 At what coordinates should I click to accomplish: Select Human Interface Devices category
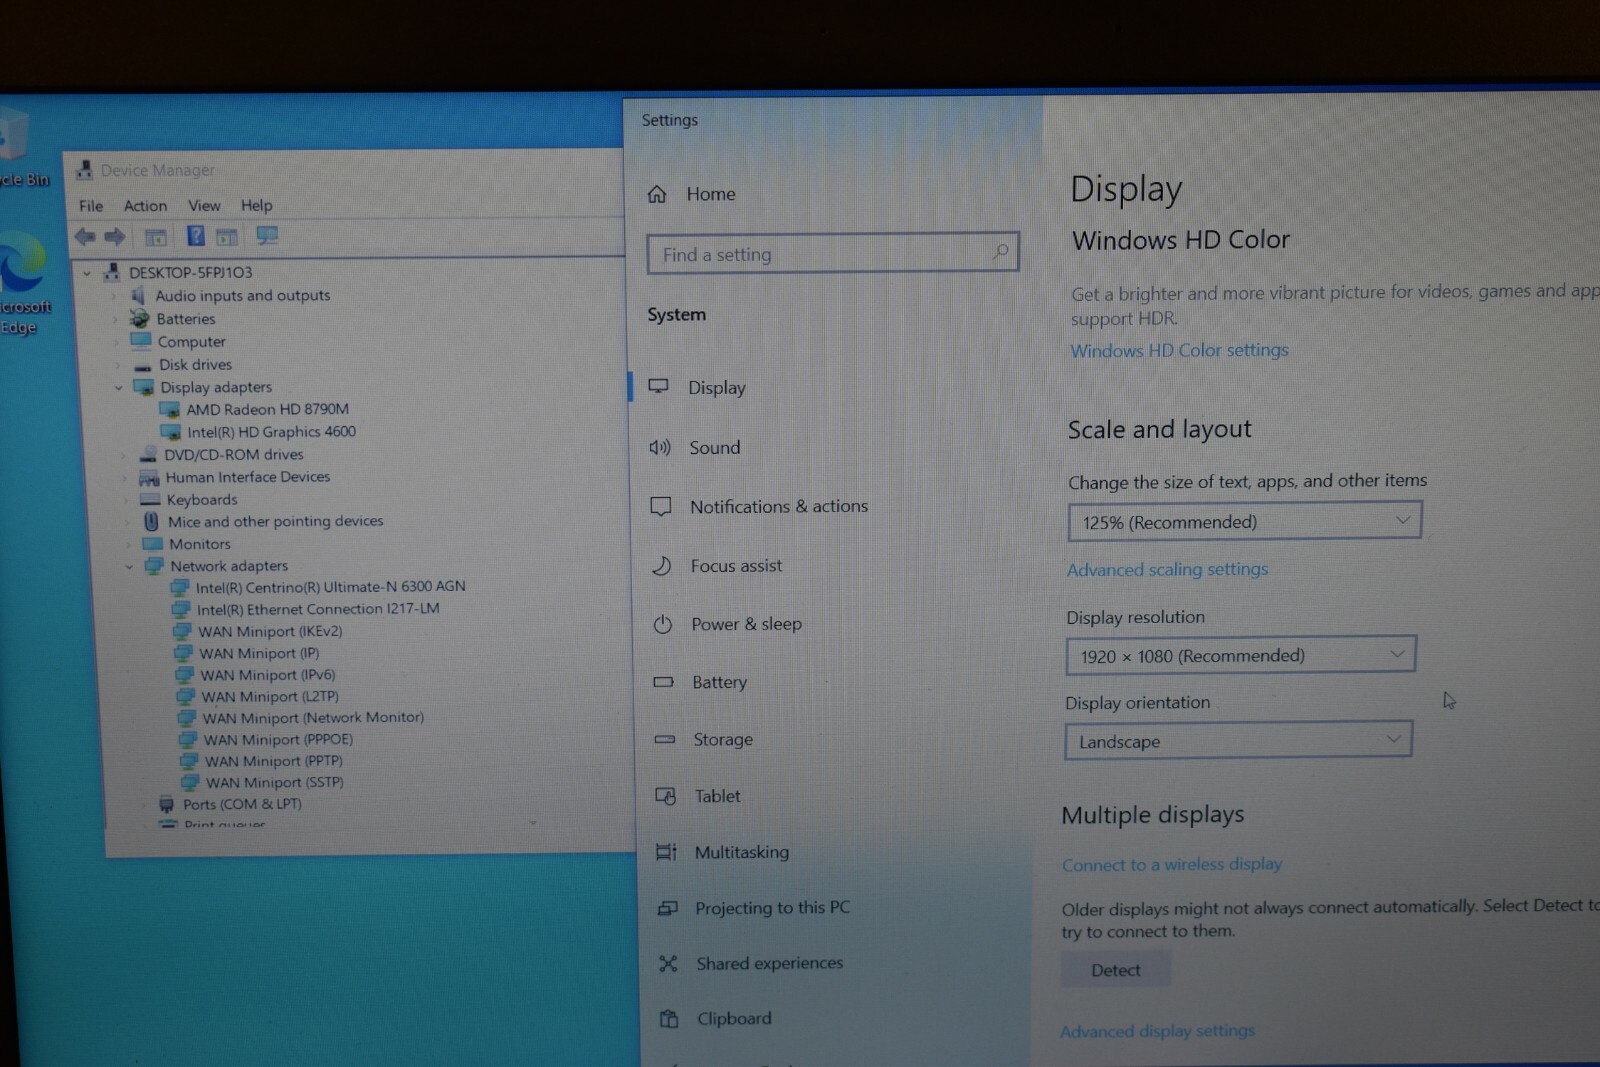pyautogui.click(x=247, y=477)
